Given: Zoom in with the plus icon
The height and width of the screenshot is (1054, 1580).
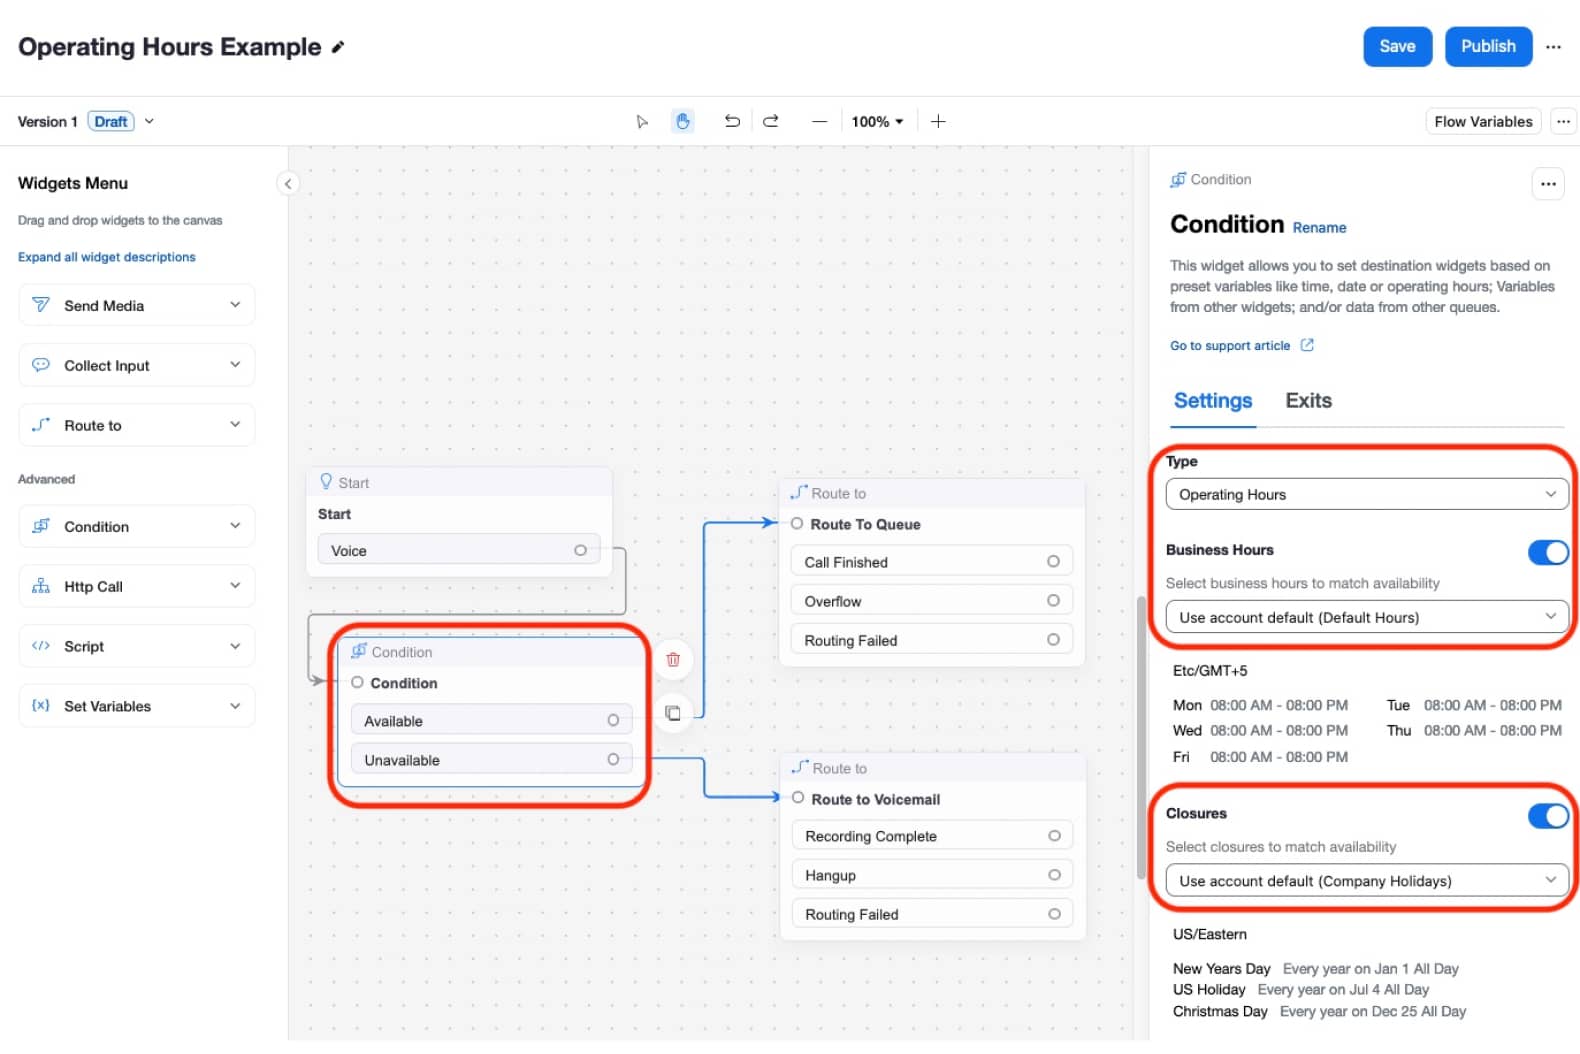Looking at the screenshot, I should [x=938, y=122].
